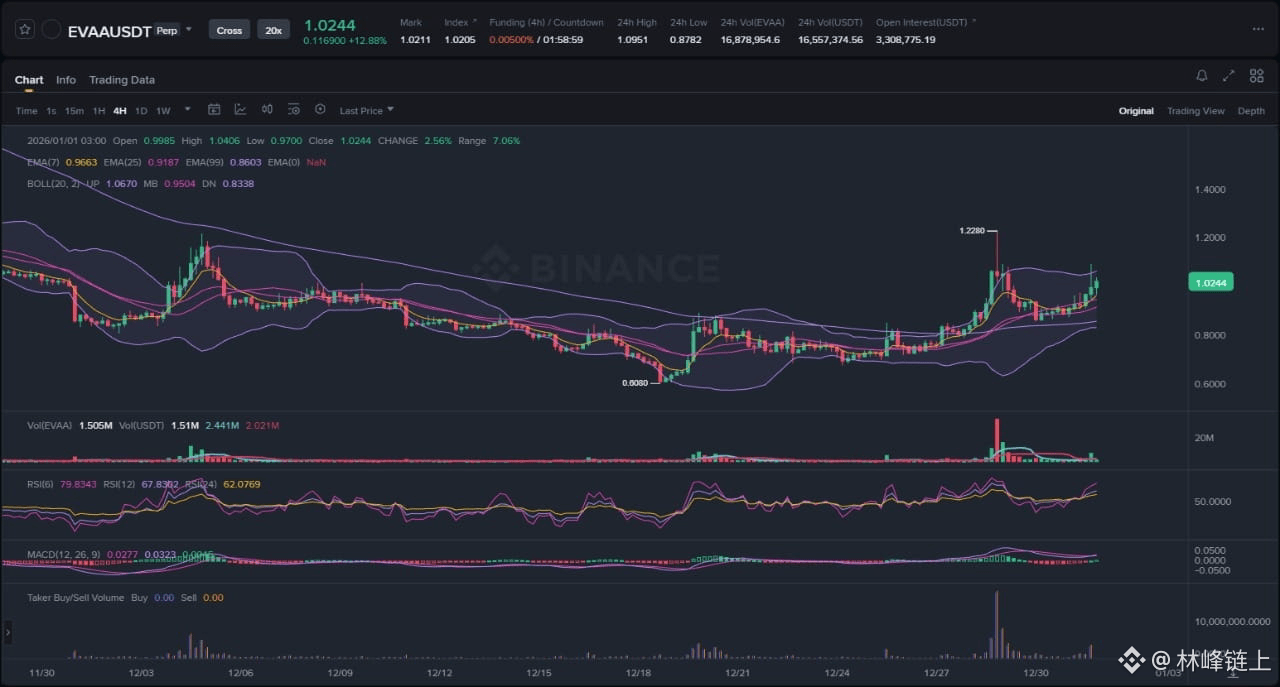Add EVAAUSDT to favorites with the star icon
1280x687 pixels.
(x=24, y=30)
